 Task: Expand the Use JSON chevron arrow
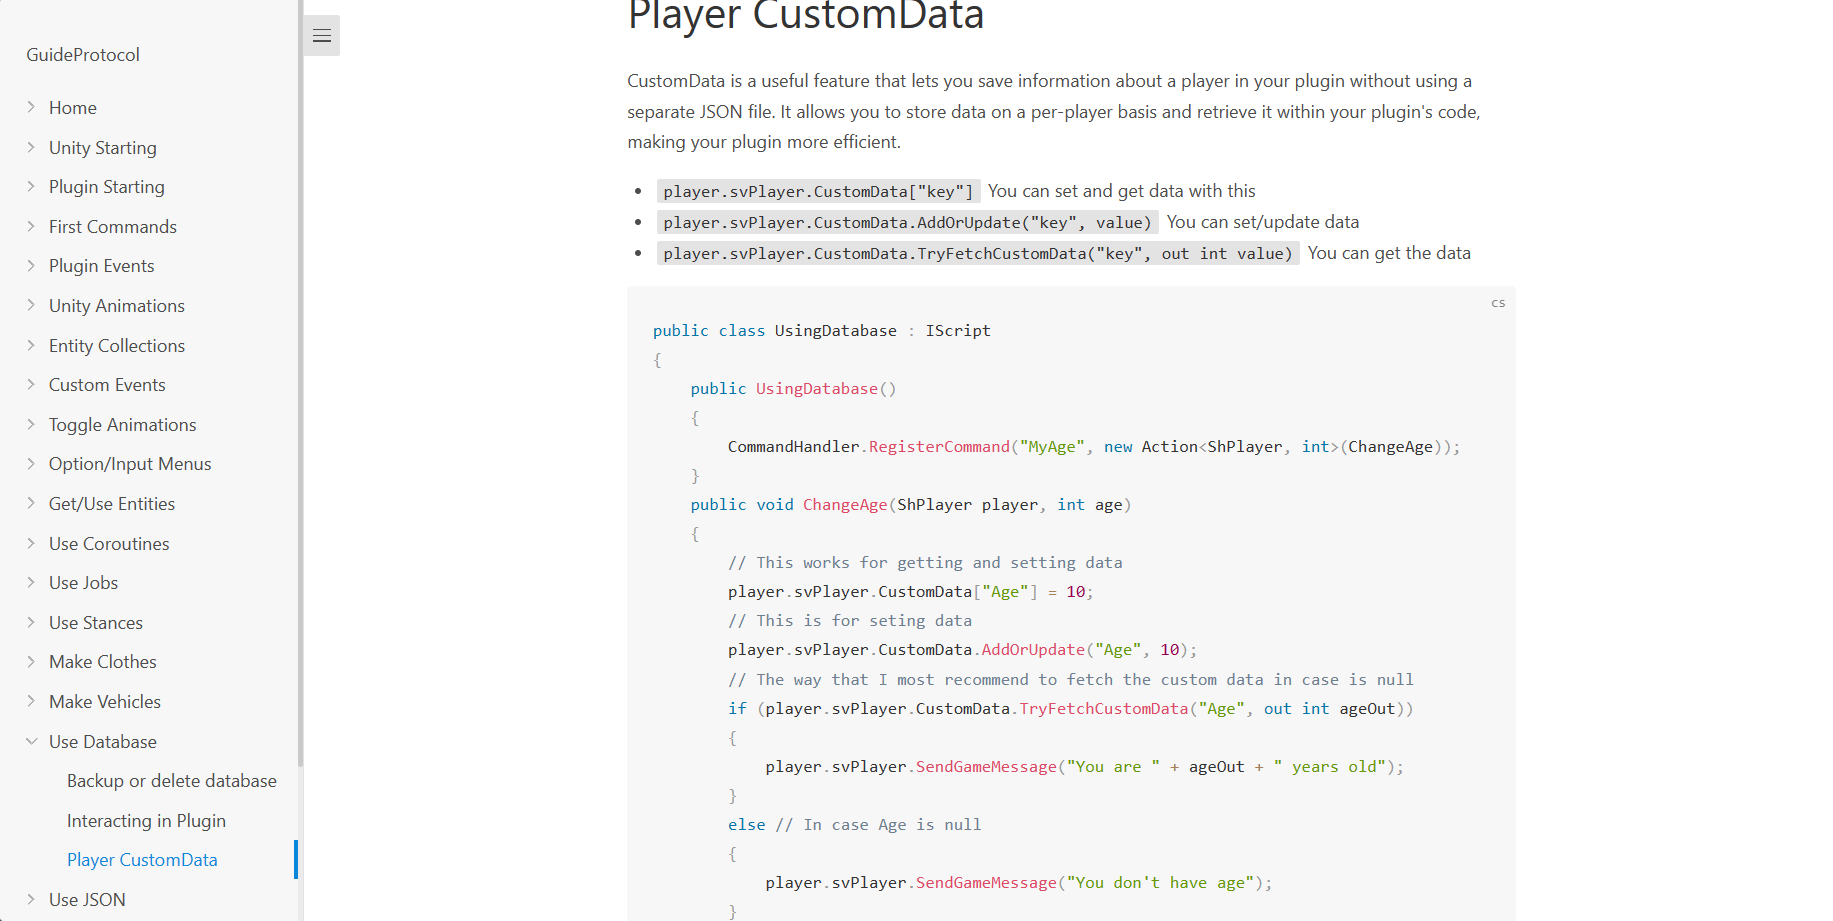[x=31, y=899]
